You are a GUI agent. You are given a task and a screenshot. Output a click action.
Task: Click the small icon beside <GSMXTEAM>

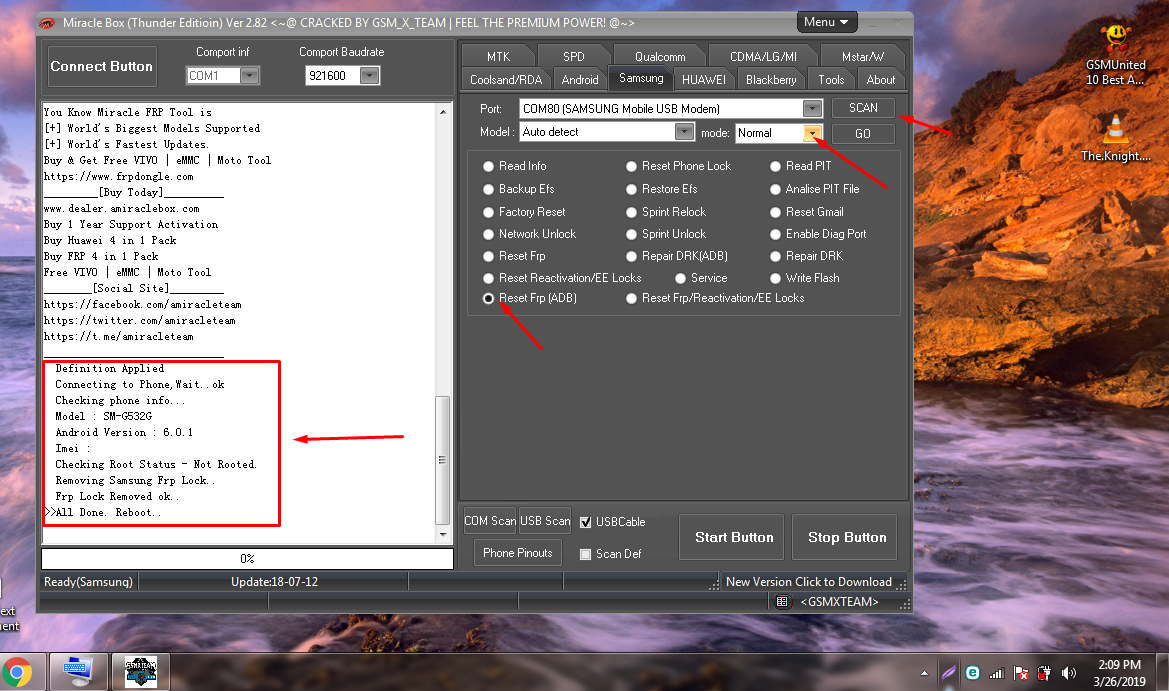click(782, 602)
